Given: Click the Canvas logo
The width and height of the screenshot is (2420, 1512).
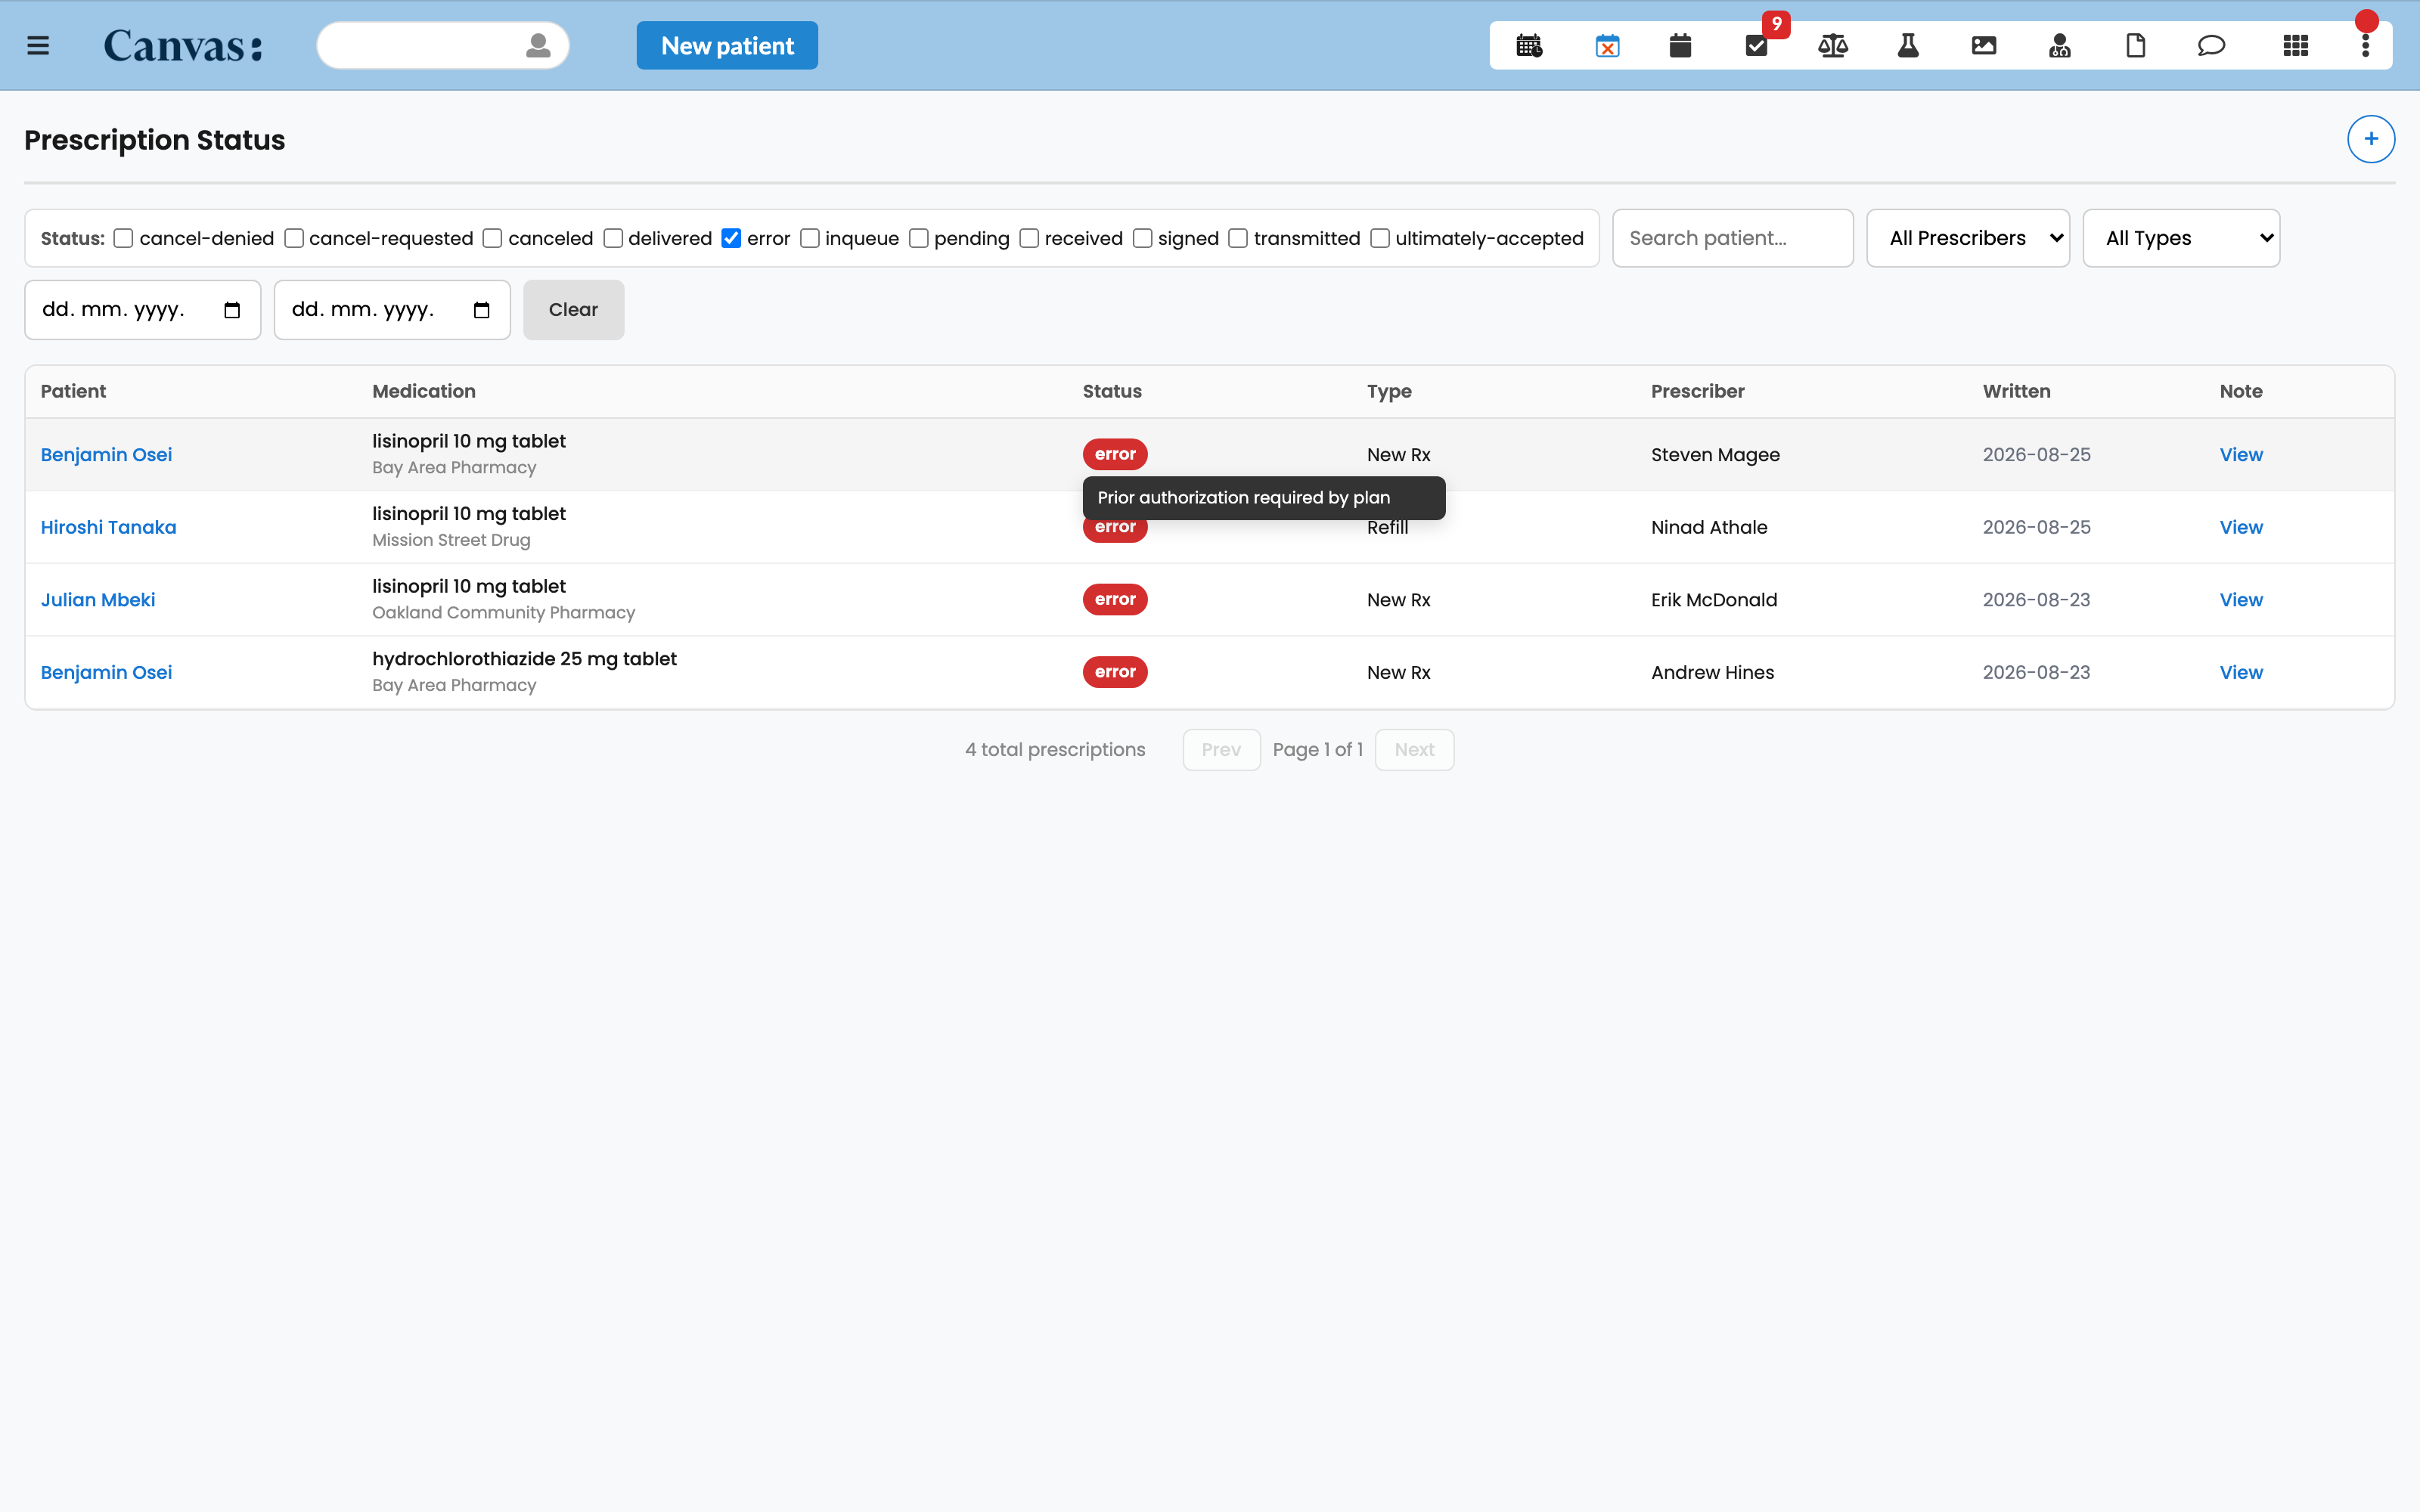Looking at the screenshot, I should click(183, 46).
